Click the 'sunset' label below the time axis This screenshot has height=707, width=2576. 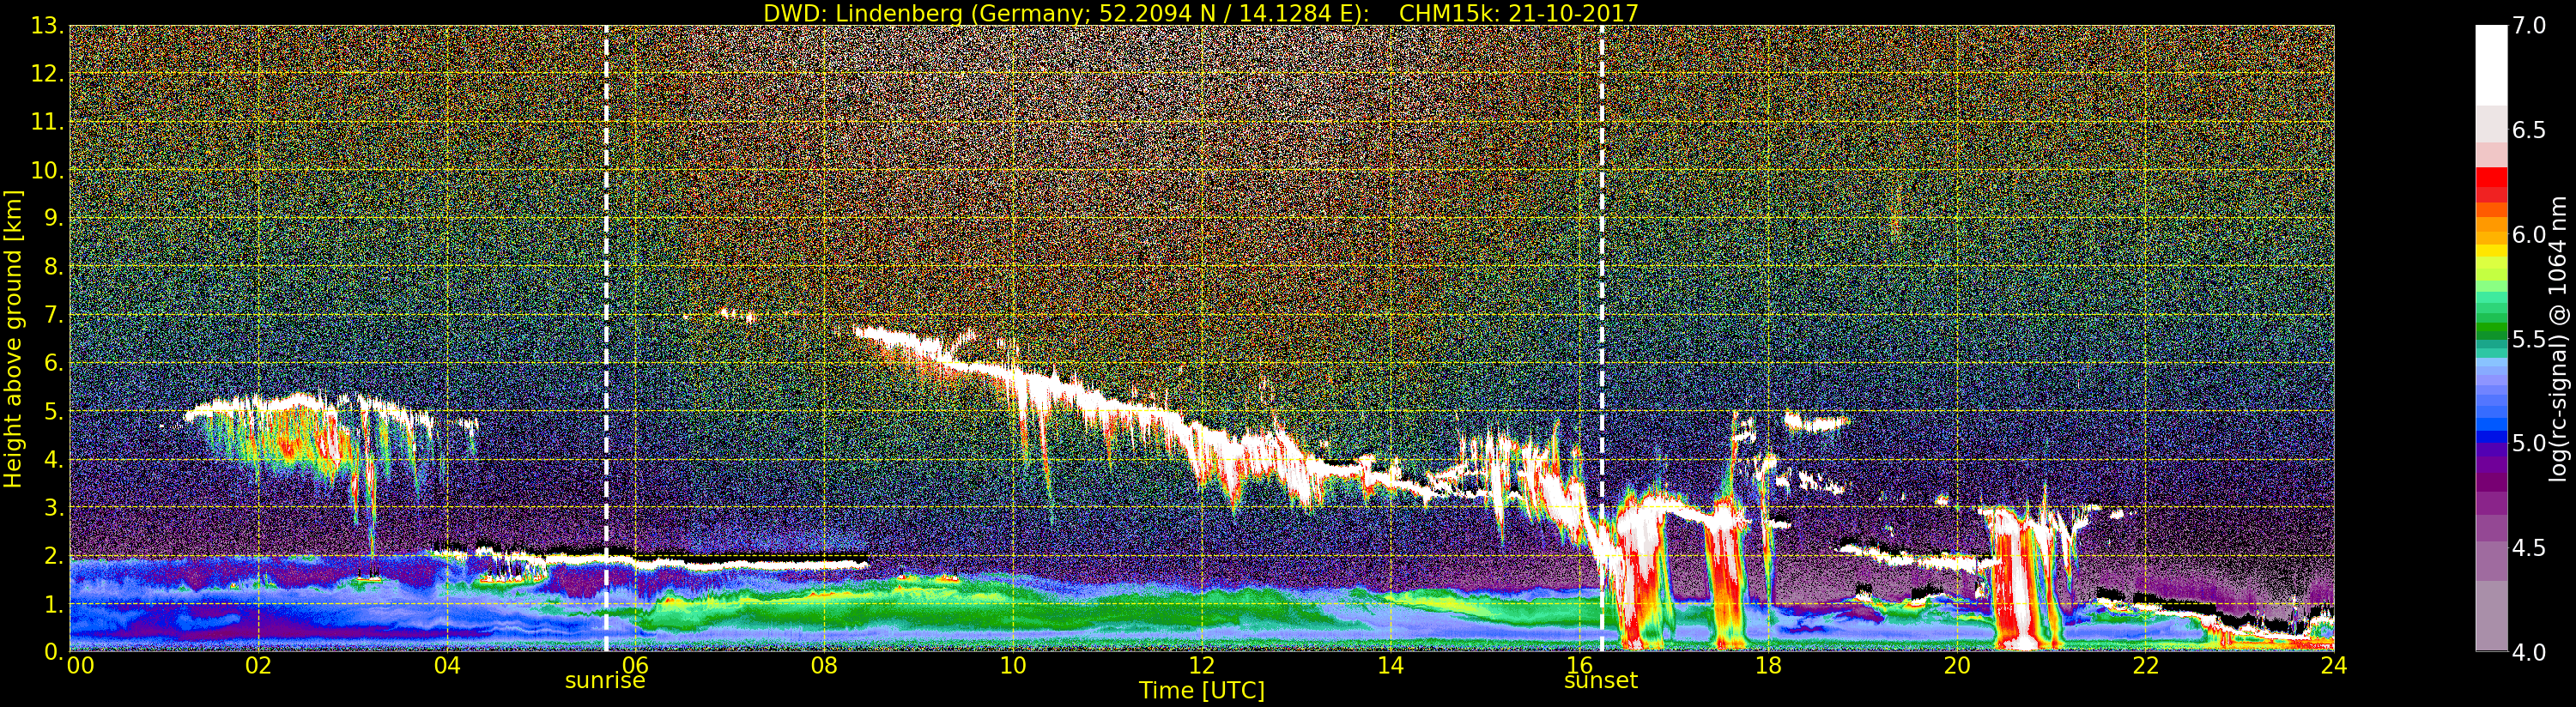coord(1601,681)
